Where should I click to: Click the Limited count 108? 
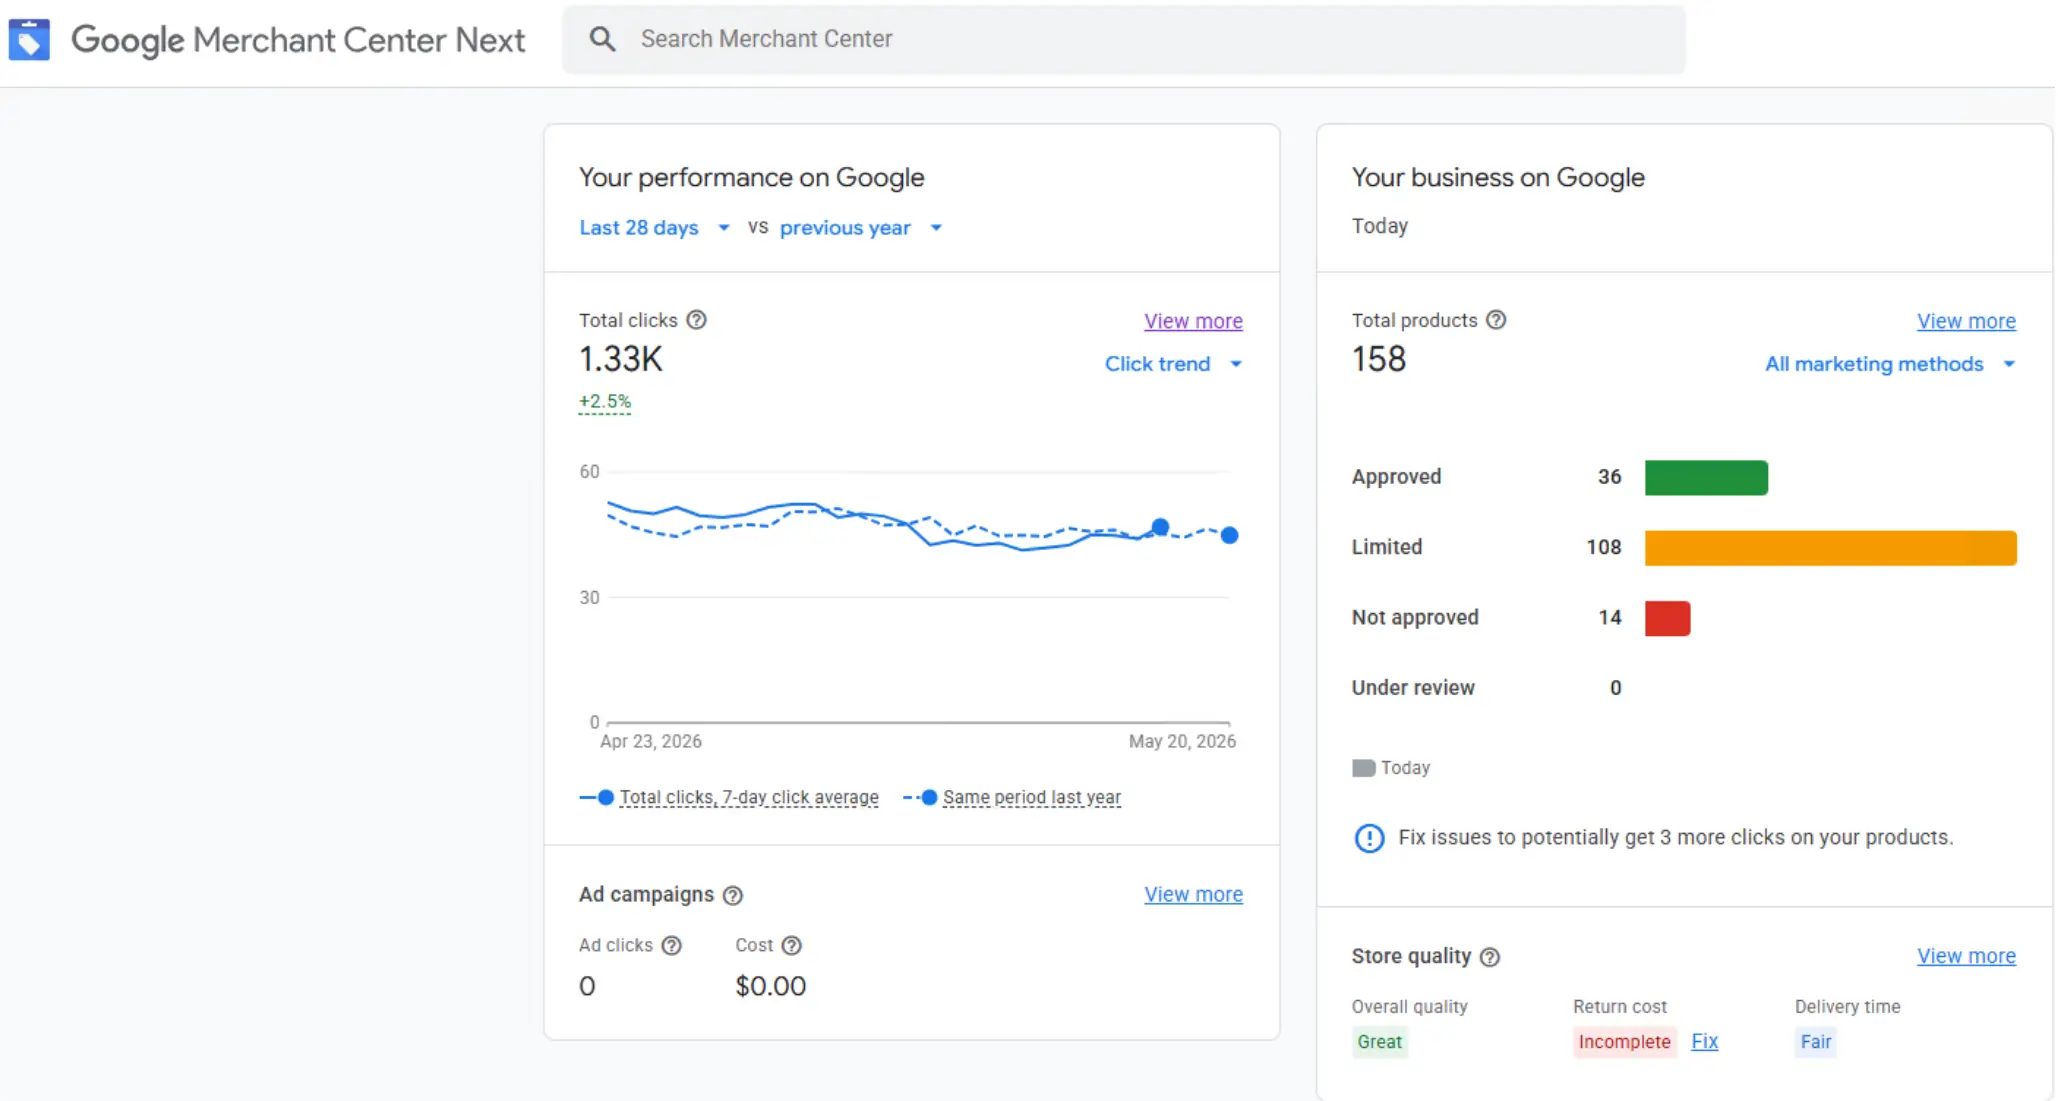(x=1604, y=547)
